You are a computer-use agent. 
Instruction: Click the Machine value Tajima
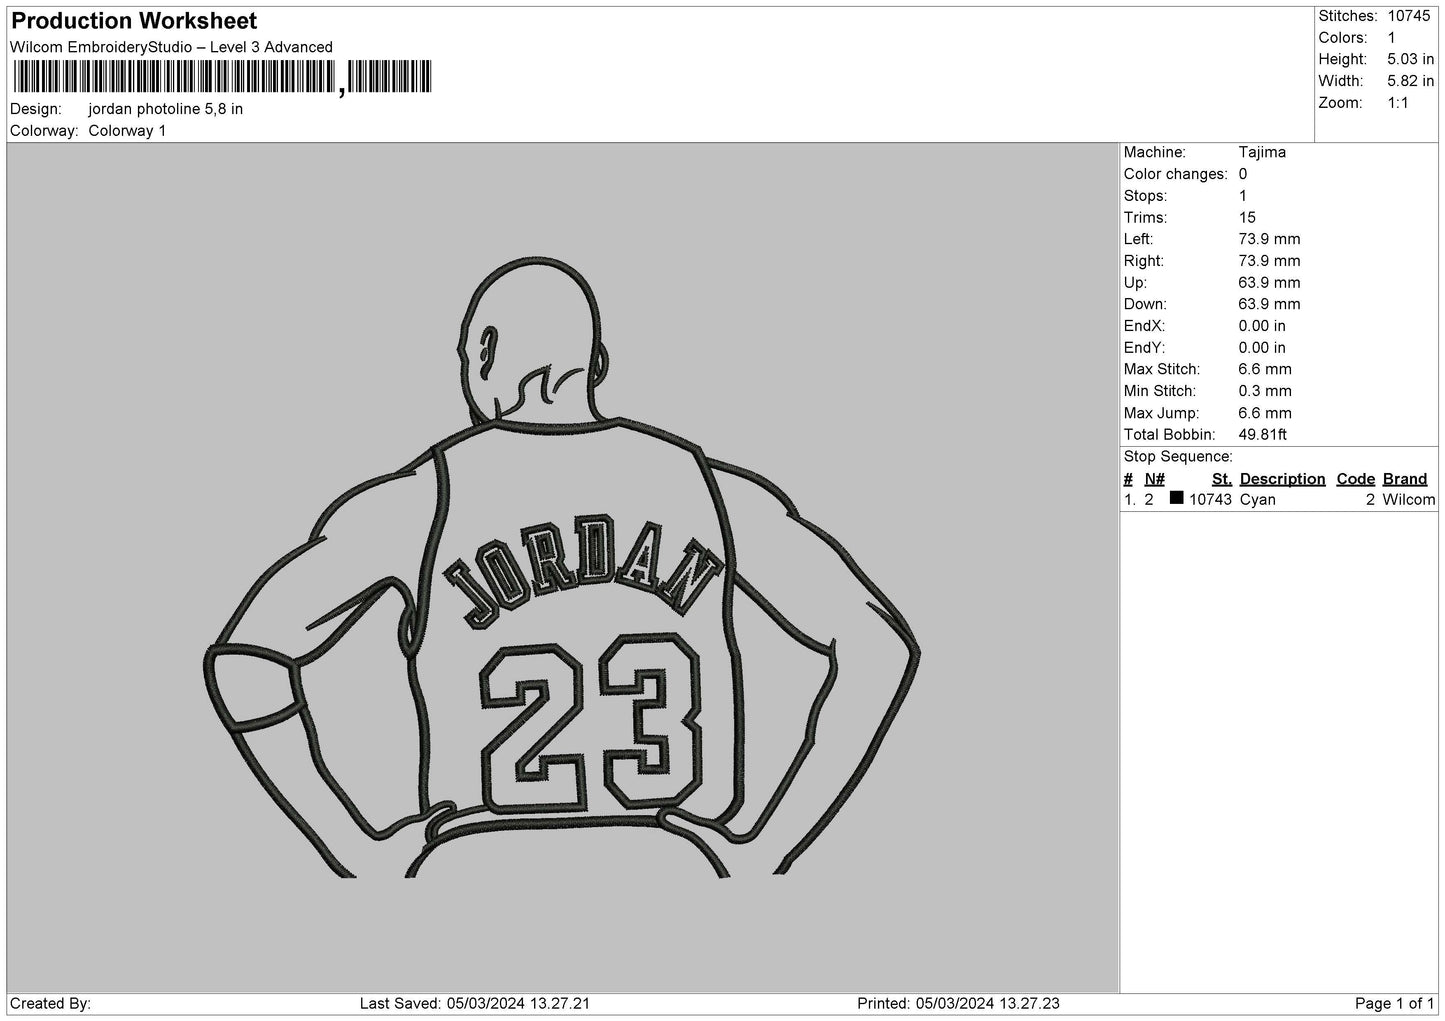[1262, 152]
